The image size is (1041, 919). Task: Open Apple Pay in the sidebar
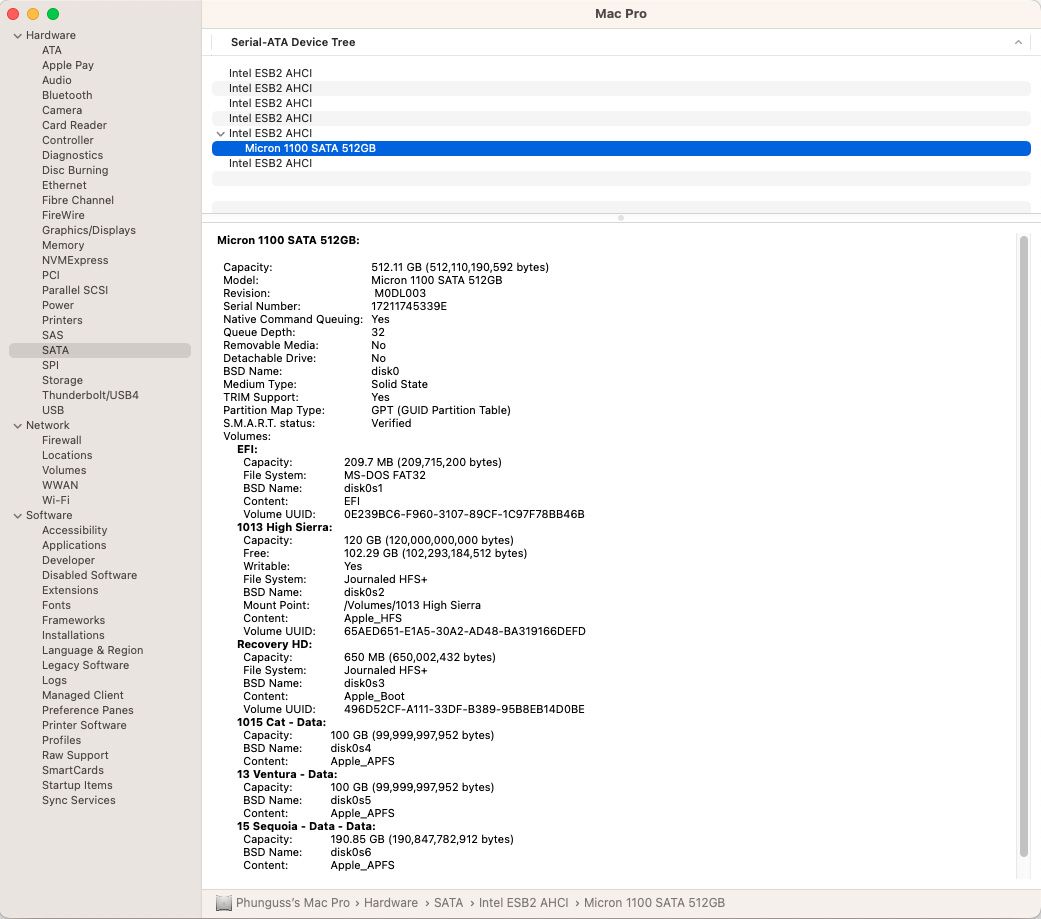click(x=68, y=65)
